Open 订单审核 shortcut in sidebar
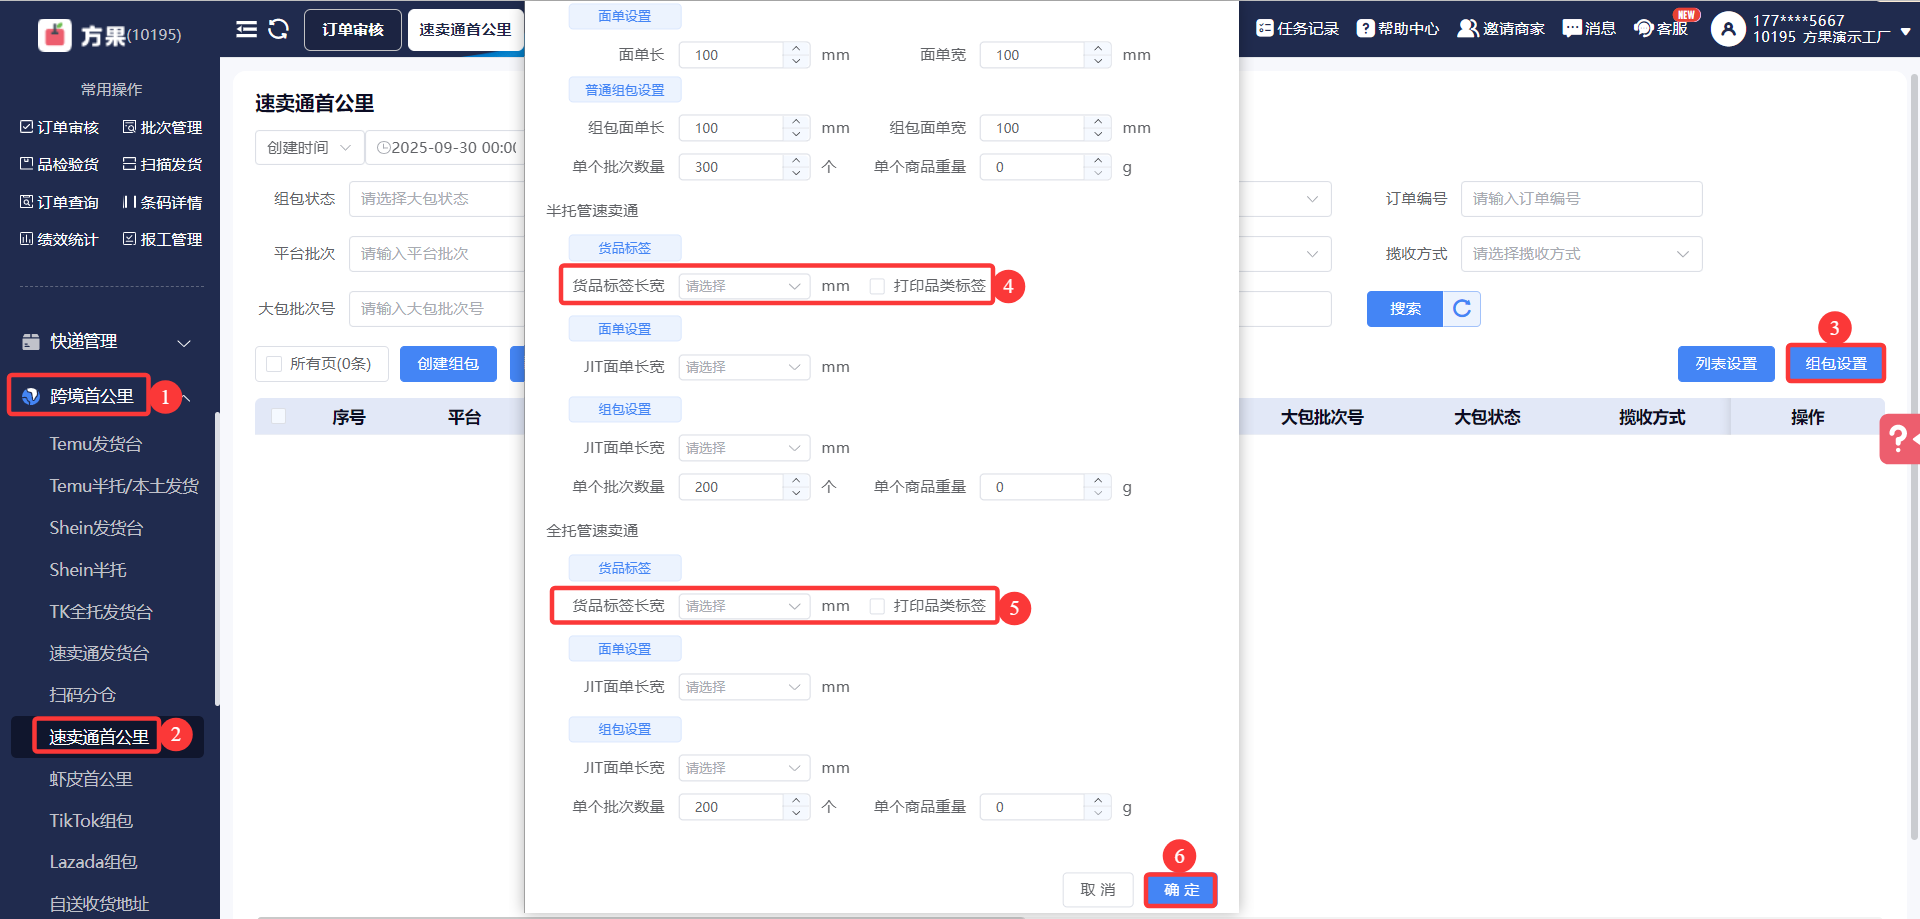The width and height of the screenshot is (1920, 919). tap(59, 127)
